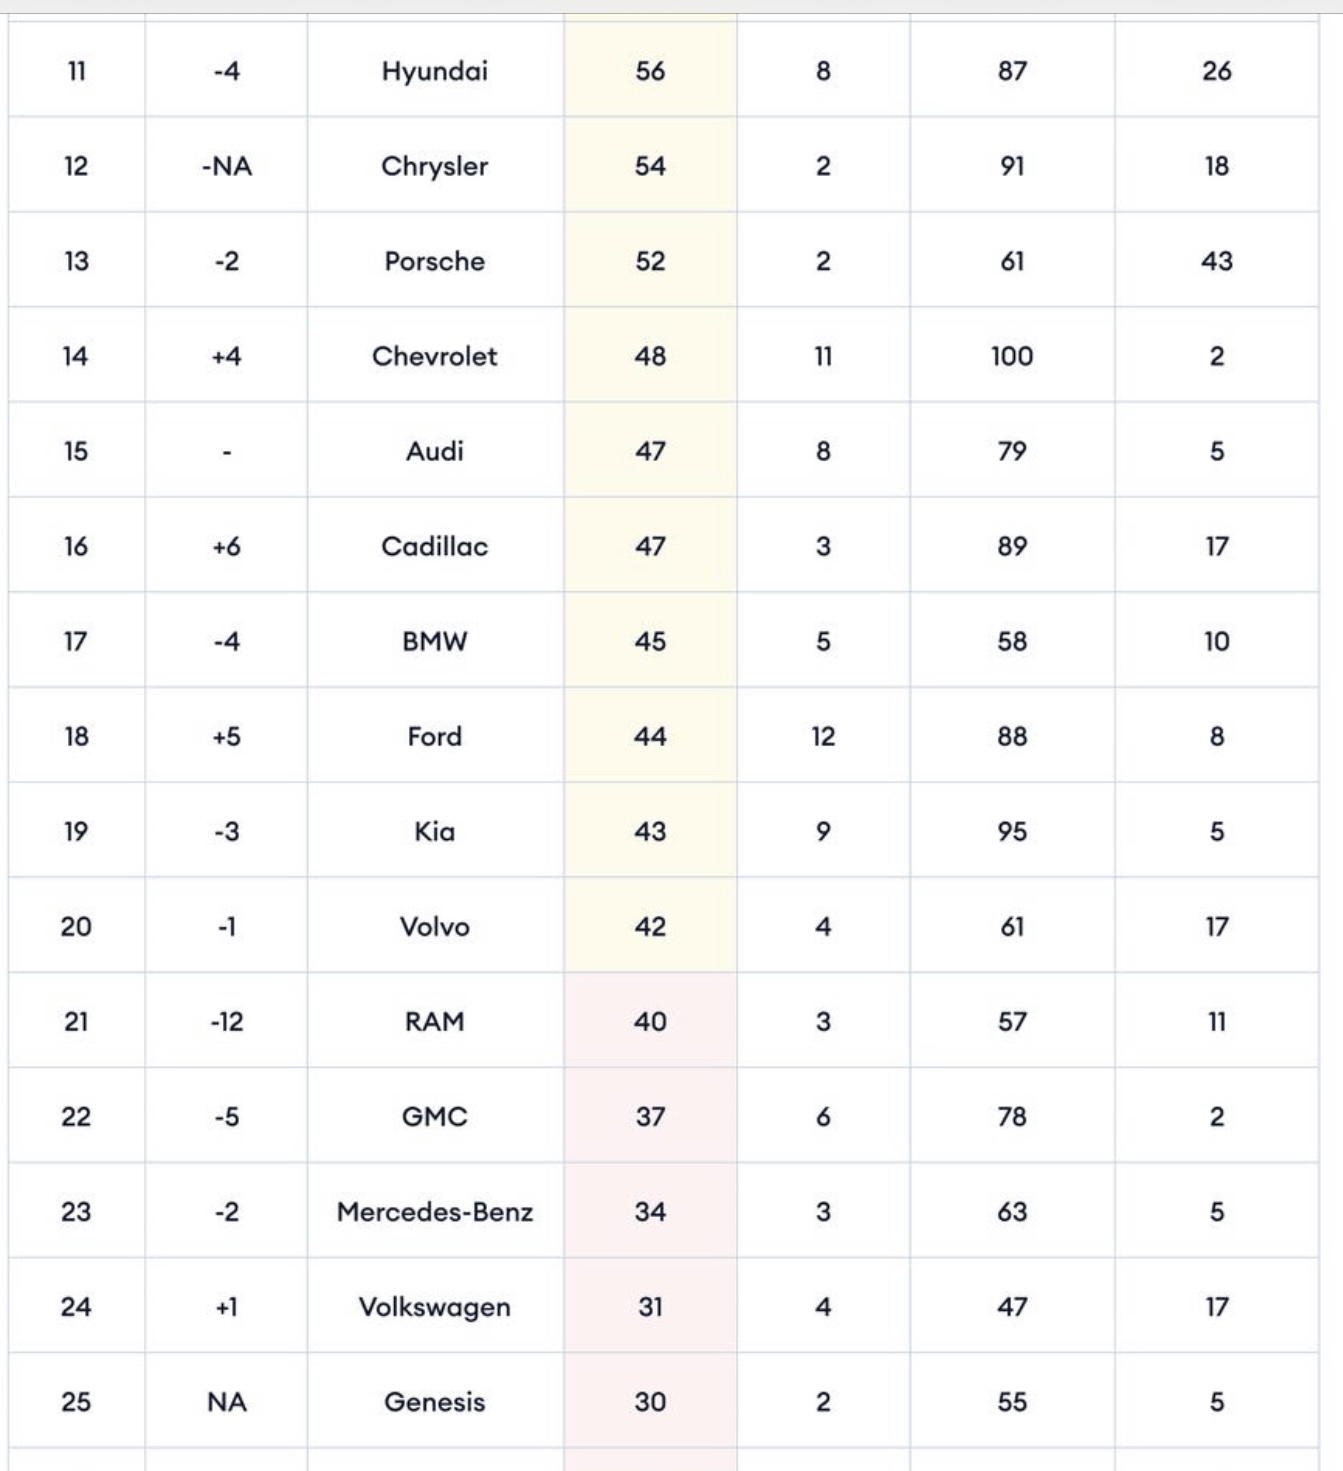The width and height of the screenshot is (1343, 1471).
Task: Select the Ford brand name
Action: tap(435, 736)
